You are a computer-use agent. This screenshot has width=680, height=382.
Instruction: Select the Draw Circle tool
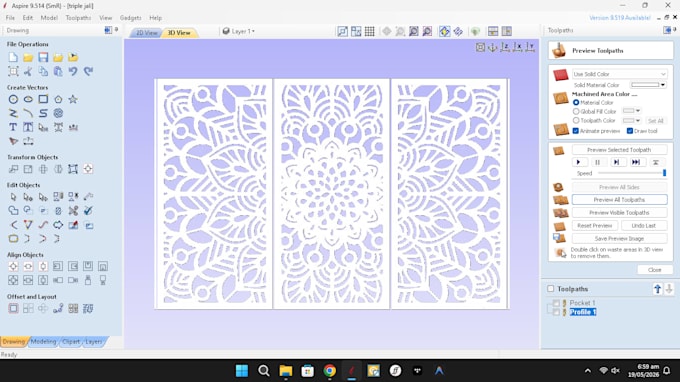coord(13,99)
